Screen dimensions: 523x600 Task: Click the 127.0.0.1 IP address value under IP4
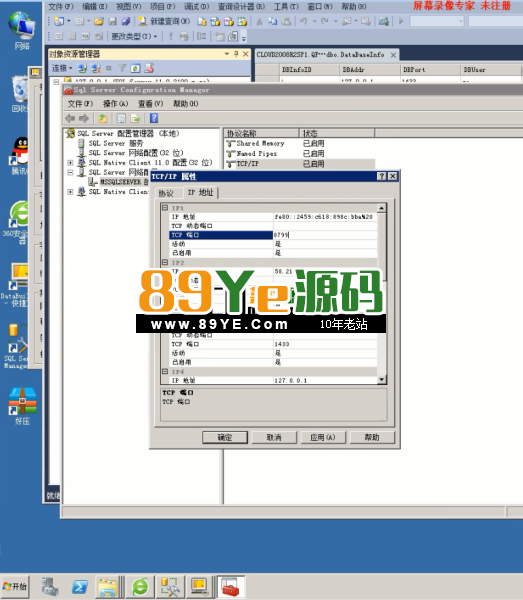325,380
